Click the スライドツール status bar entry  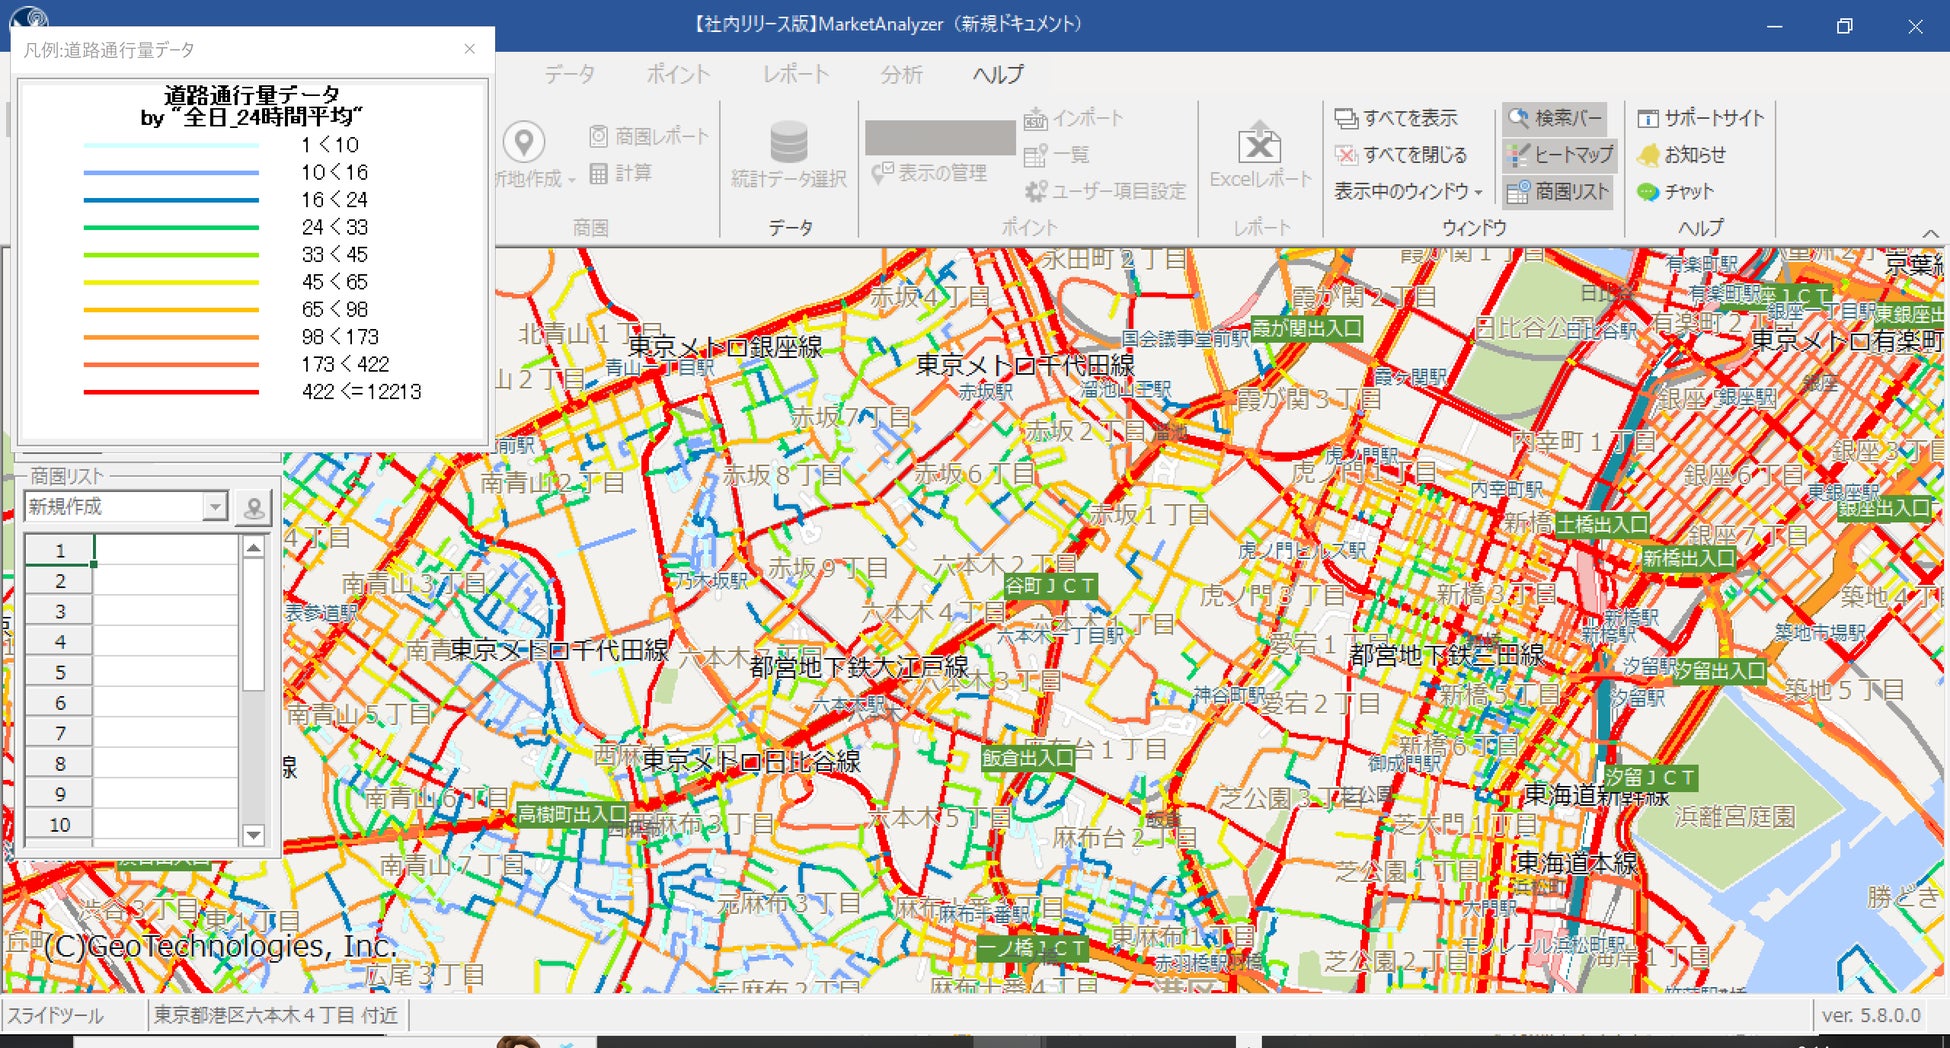[x=56, y=1016]
